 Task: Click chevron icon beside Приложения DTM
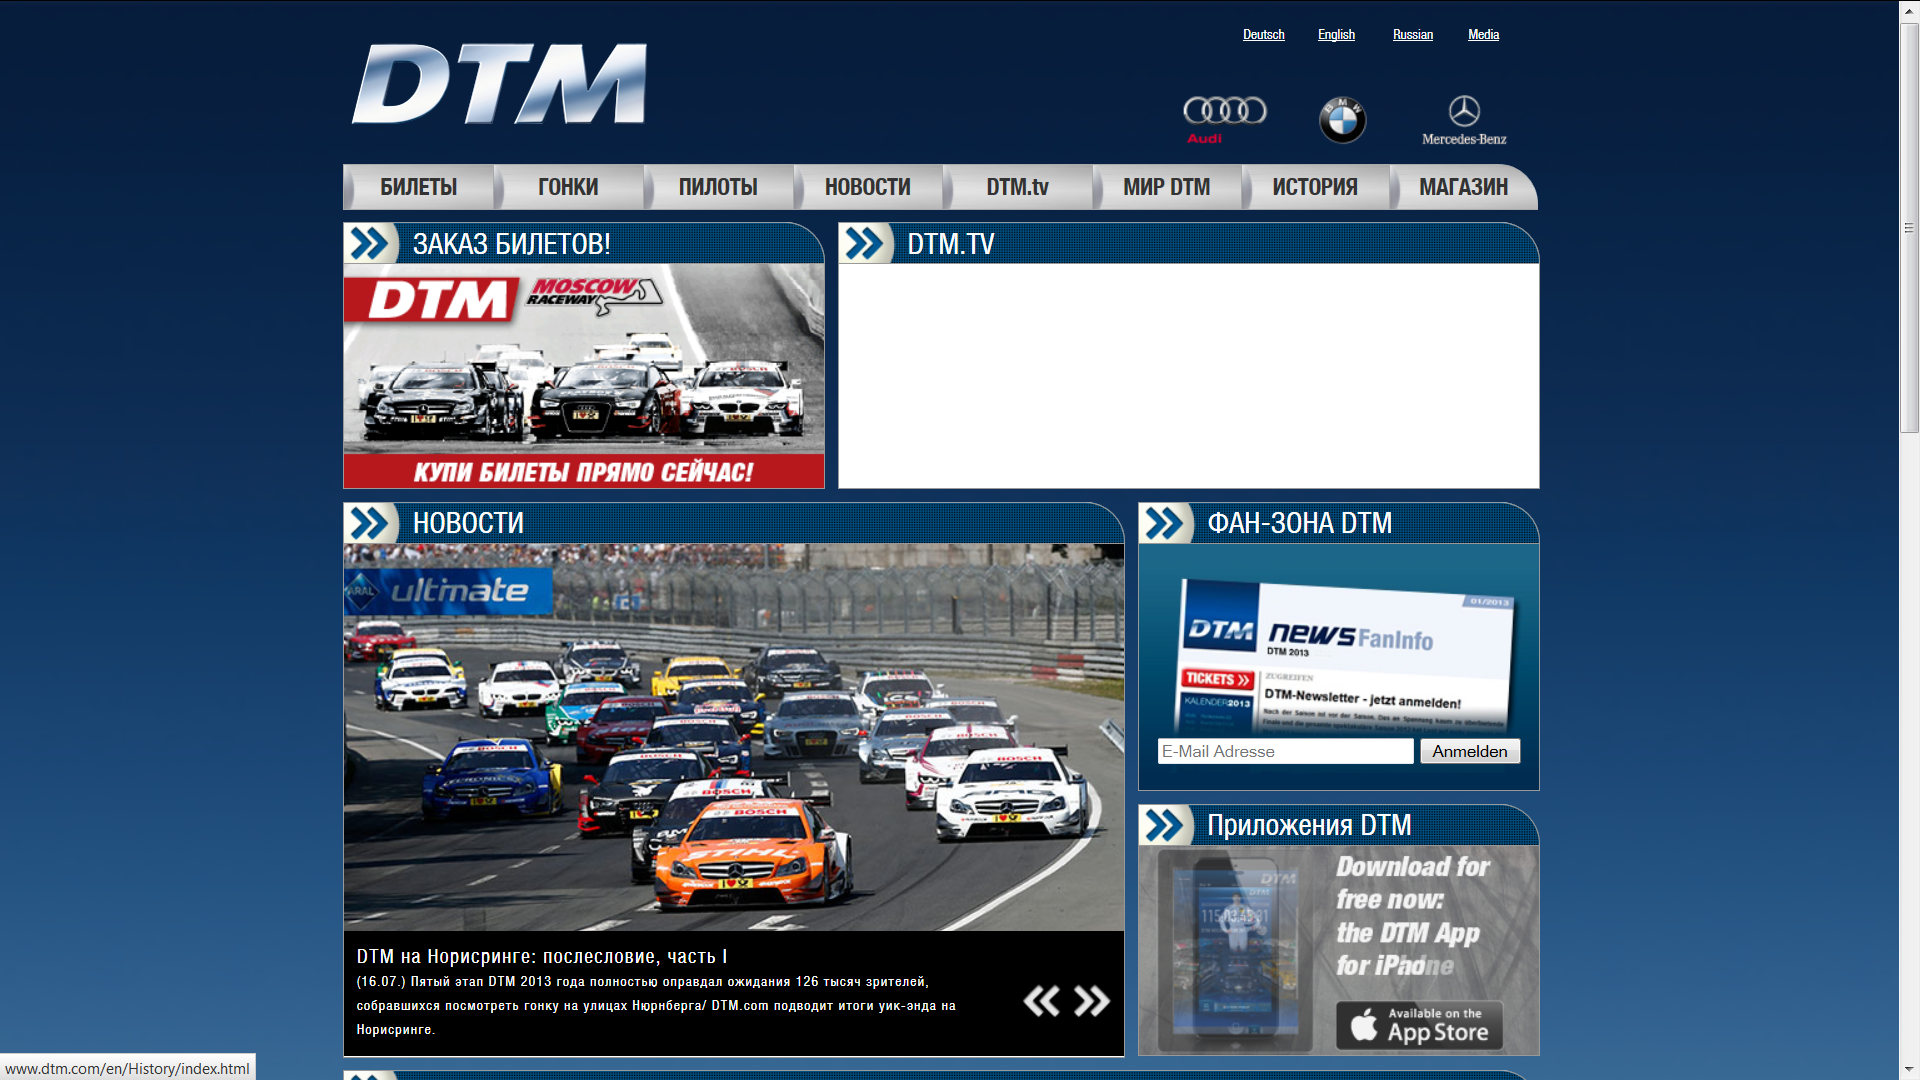[x=1165, y=825]
